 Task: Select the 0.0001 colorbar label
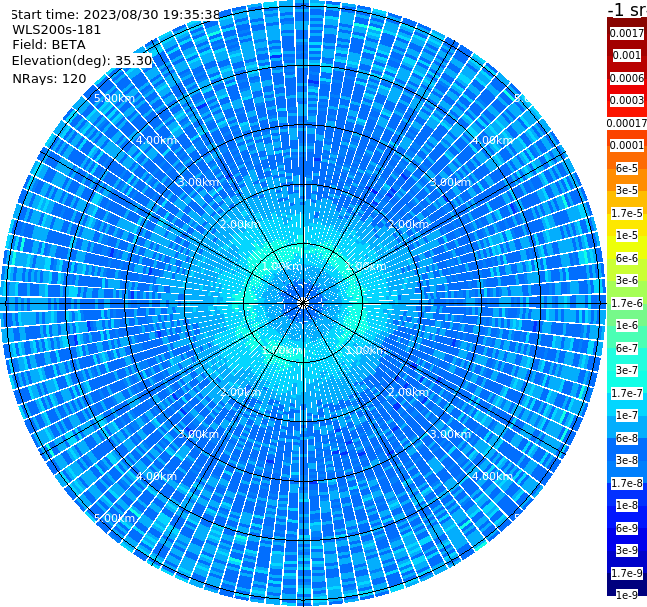(627, 145)
